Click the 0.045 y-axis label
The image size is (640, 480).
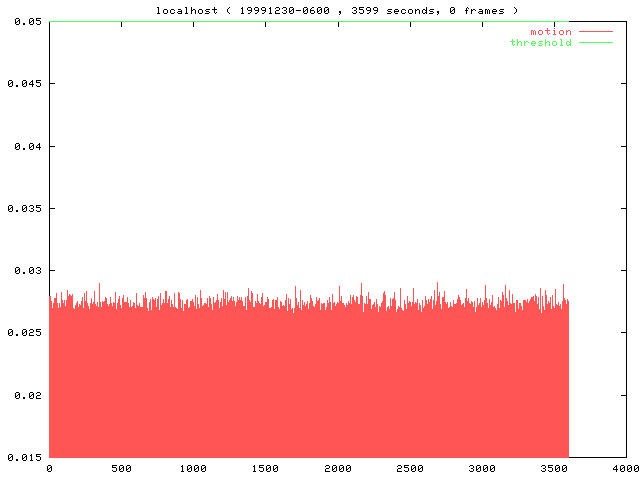click(x=17, y=83)
